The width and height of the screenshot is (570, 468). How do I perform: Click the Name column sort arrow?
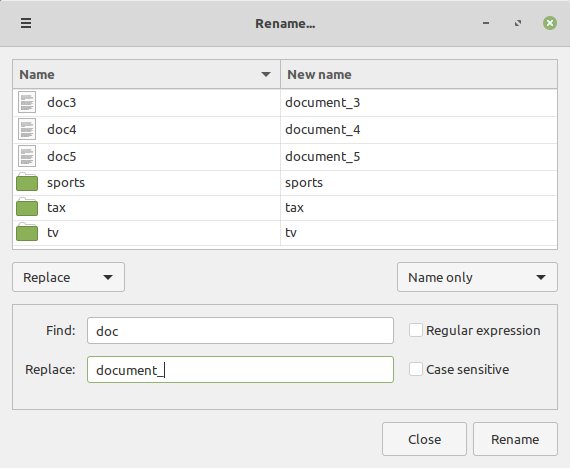[266, 75]
